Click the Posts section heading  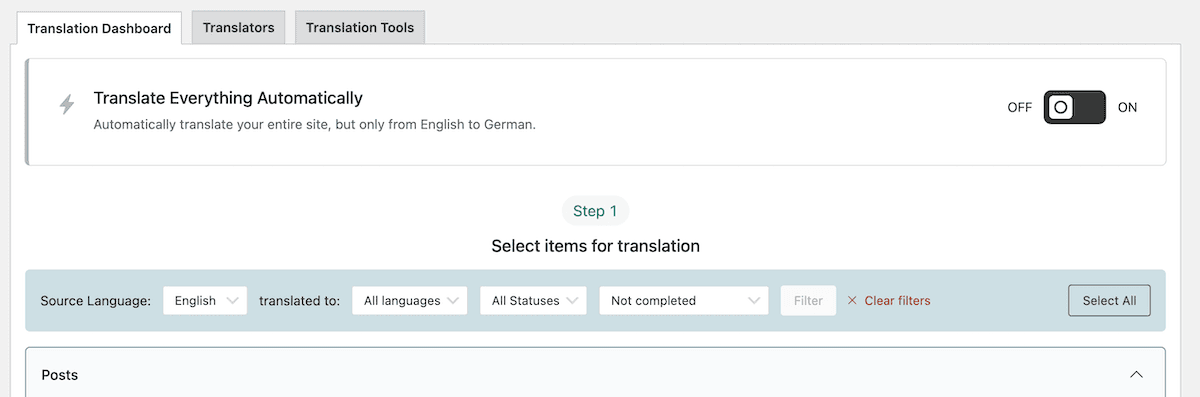[60, 374]
